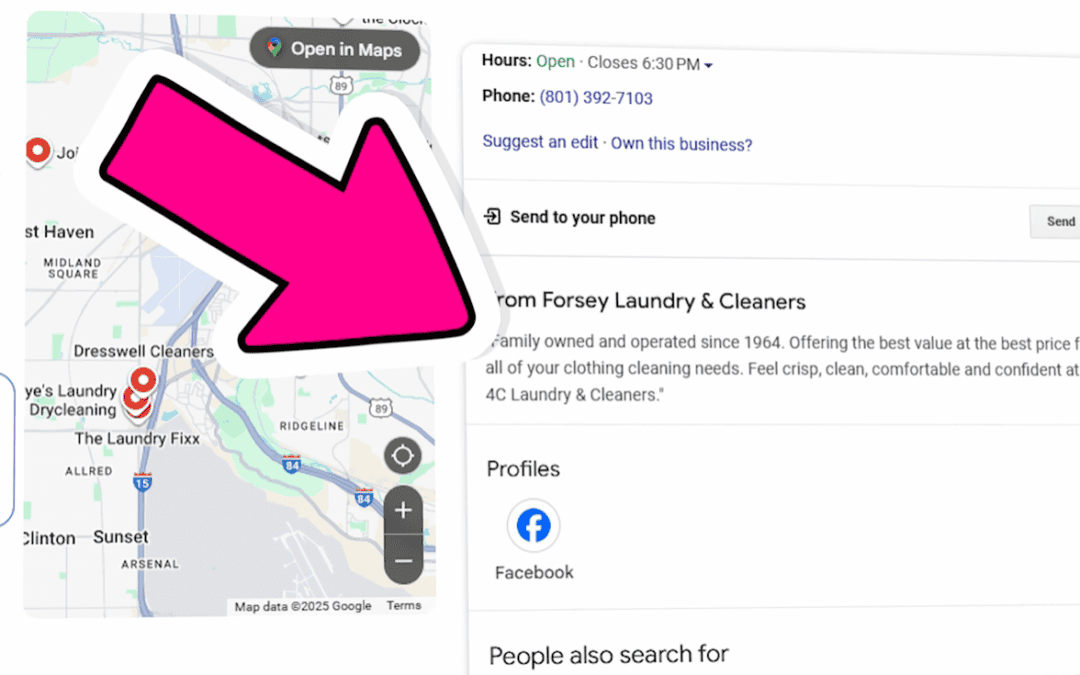Viewport: 1080px width, 675px height.
Task: Click the map zoom in plus button
Action: point(404,510)
